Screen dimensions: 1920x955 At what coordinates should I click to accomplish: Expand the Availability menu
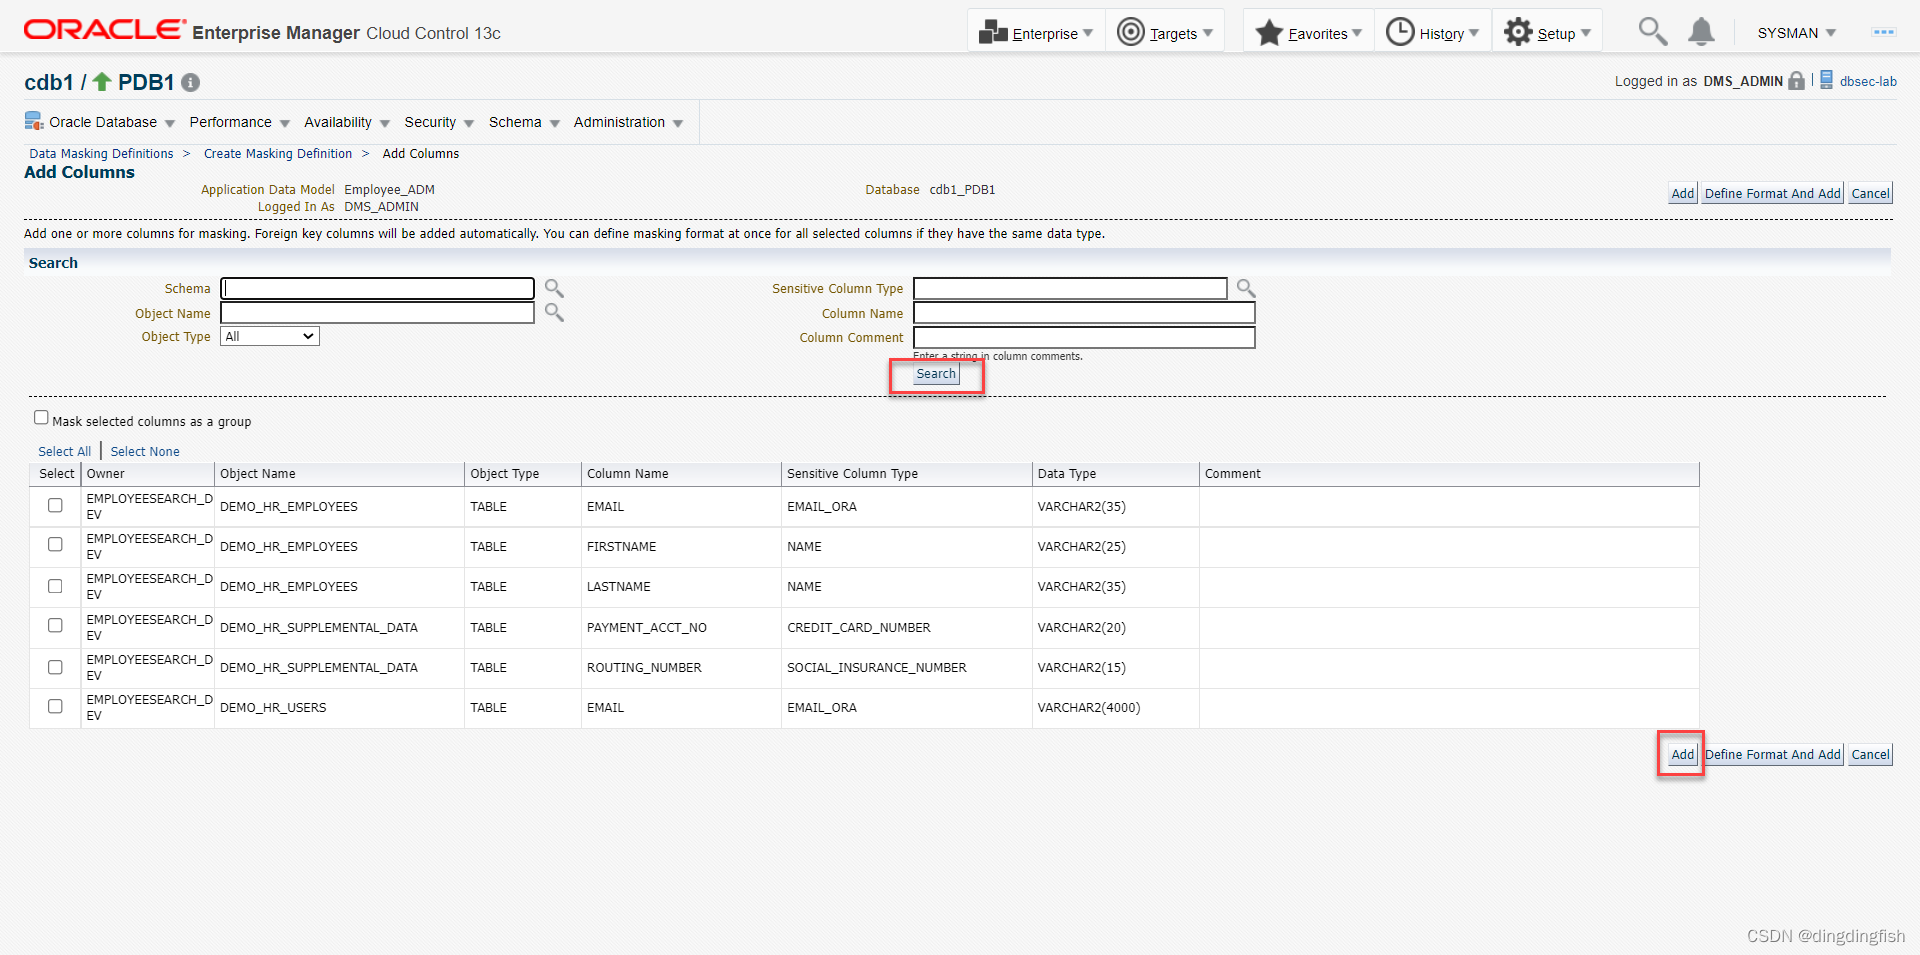tap(346, 122)
